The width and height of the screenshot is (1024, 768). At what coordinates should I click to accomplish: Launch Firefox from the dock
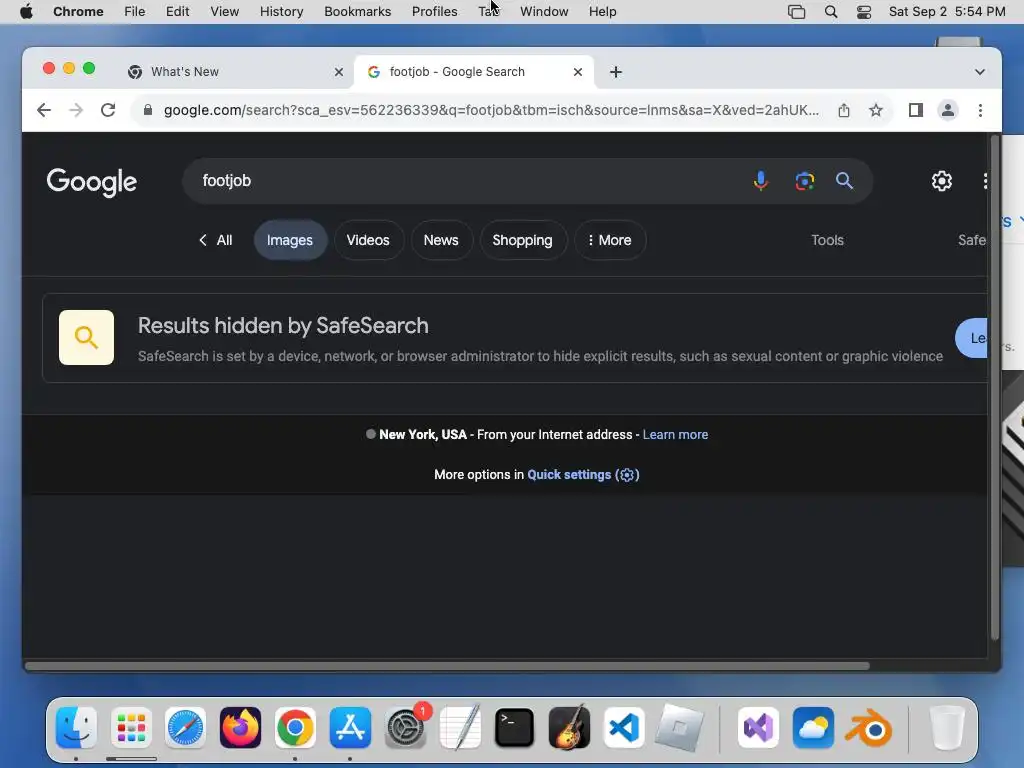(240, 728)
